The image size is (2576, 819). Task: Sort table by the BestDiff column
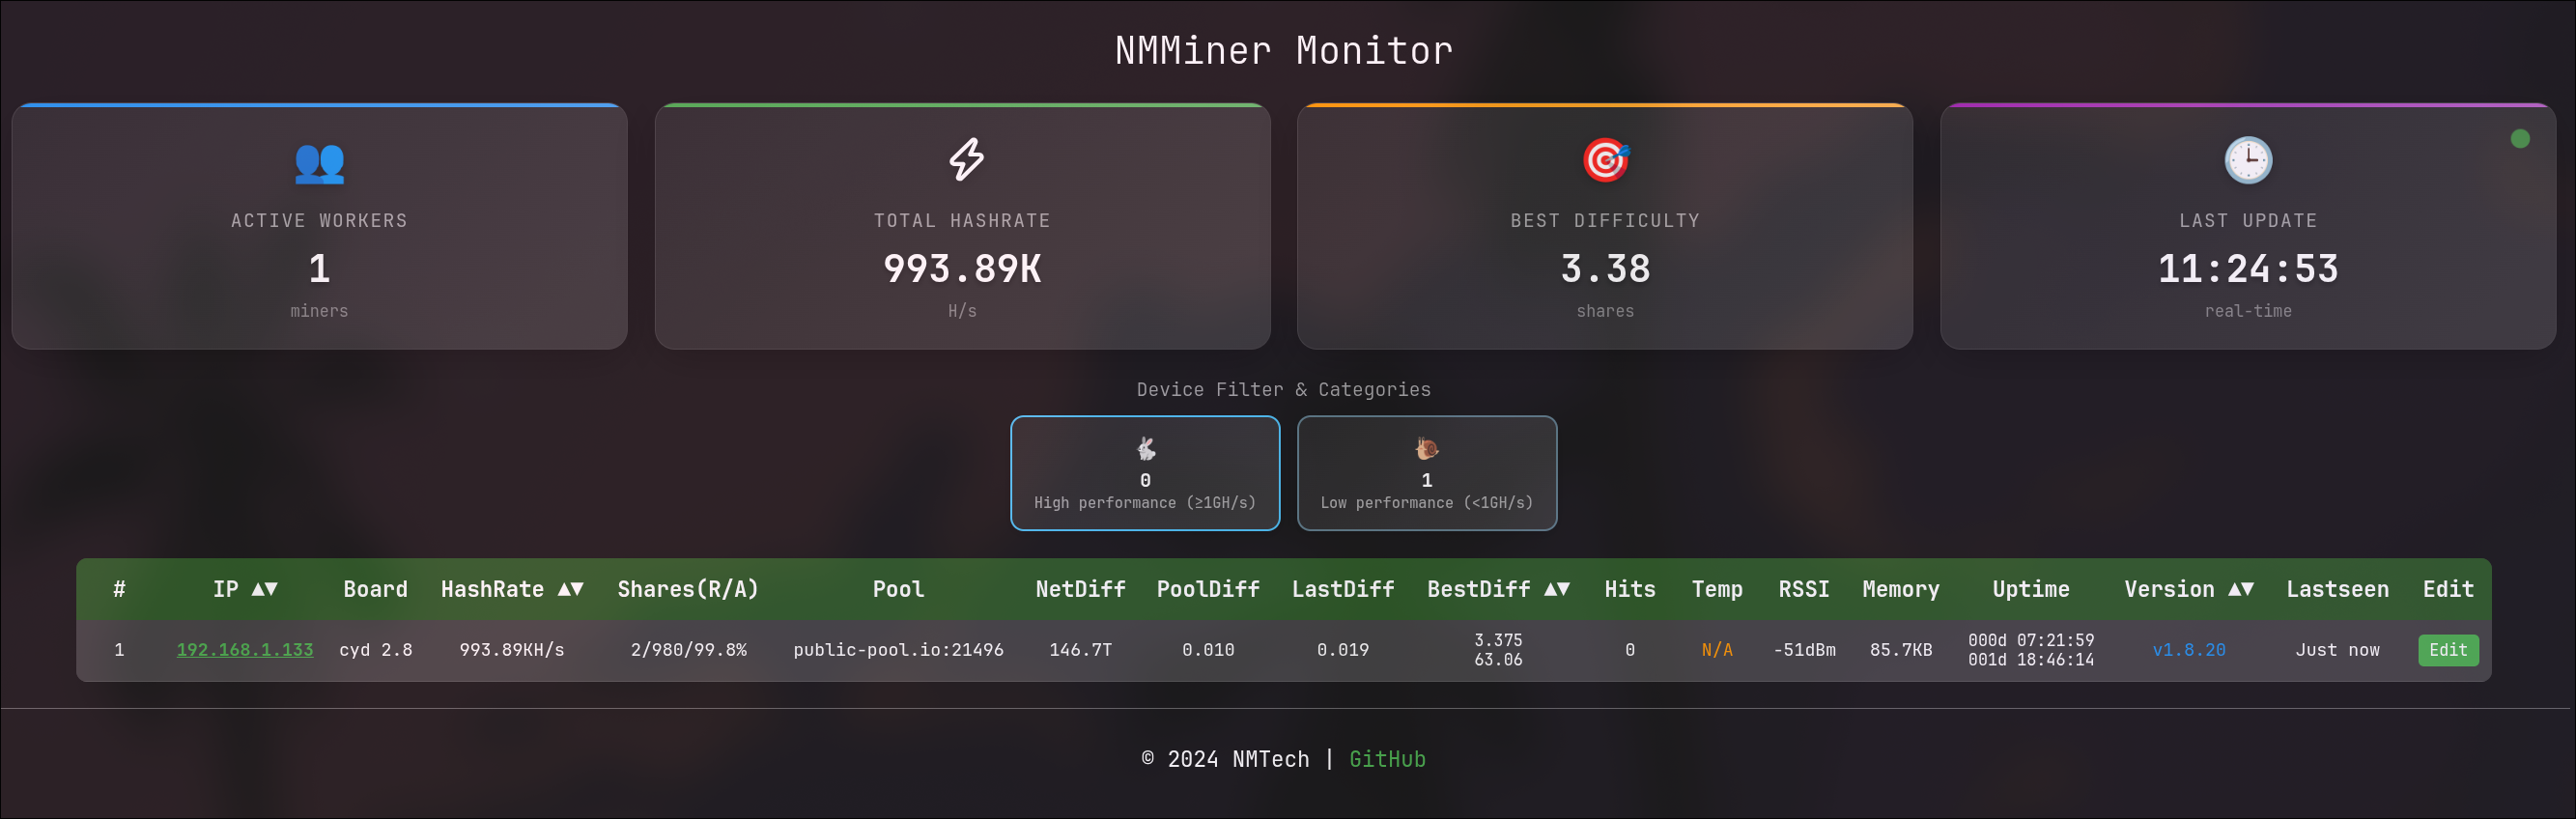(x=1497, y=589)
